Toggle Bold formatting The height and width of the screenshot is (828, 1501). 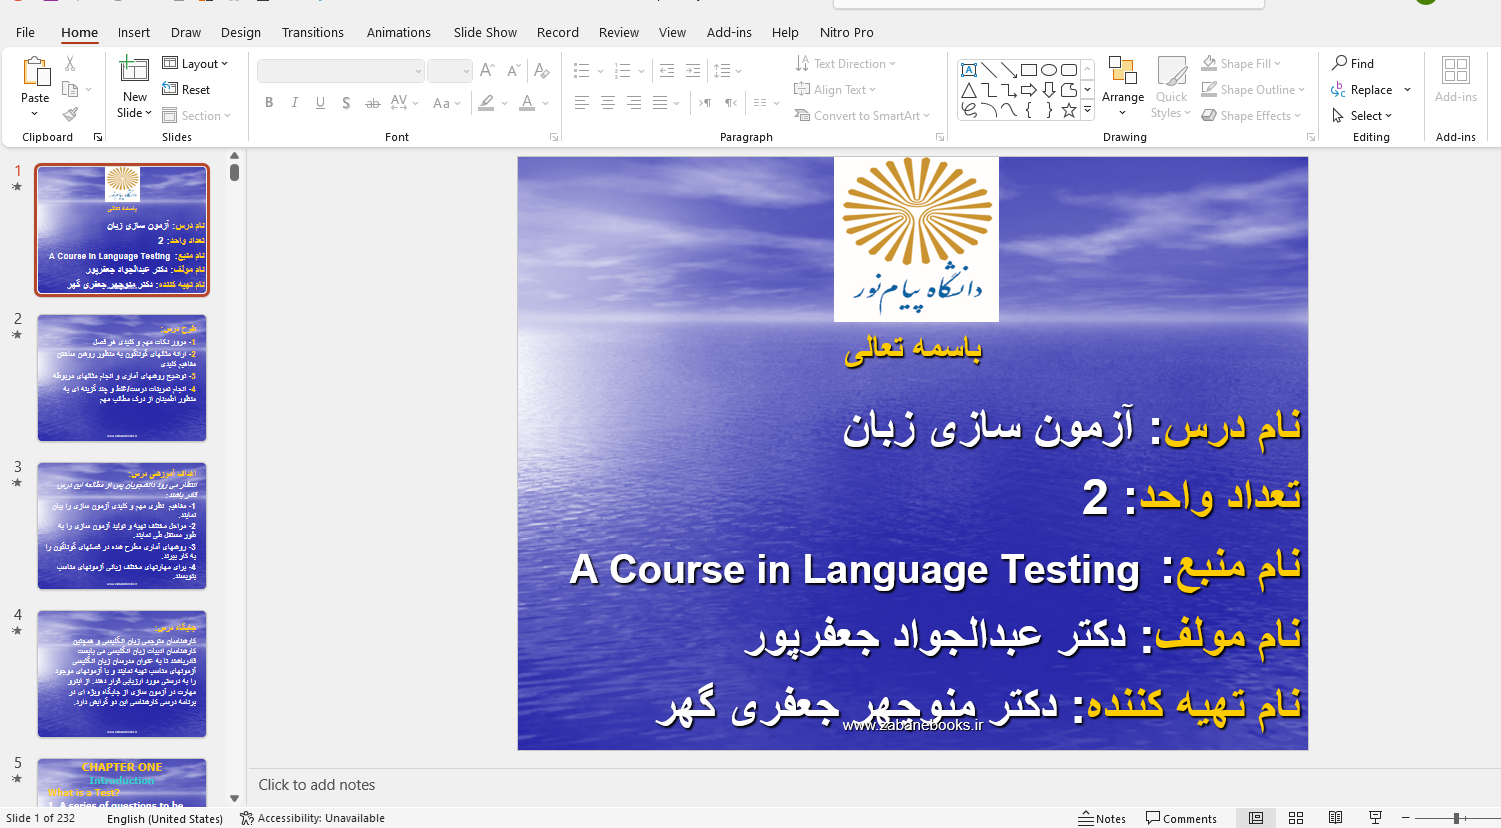click(269, 103)
